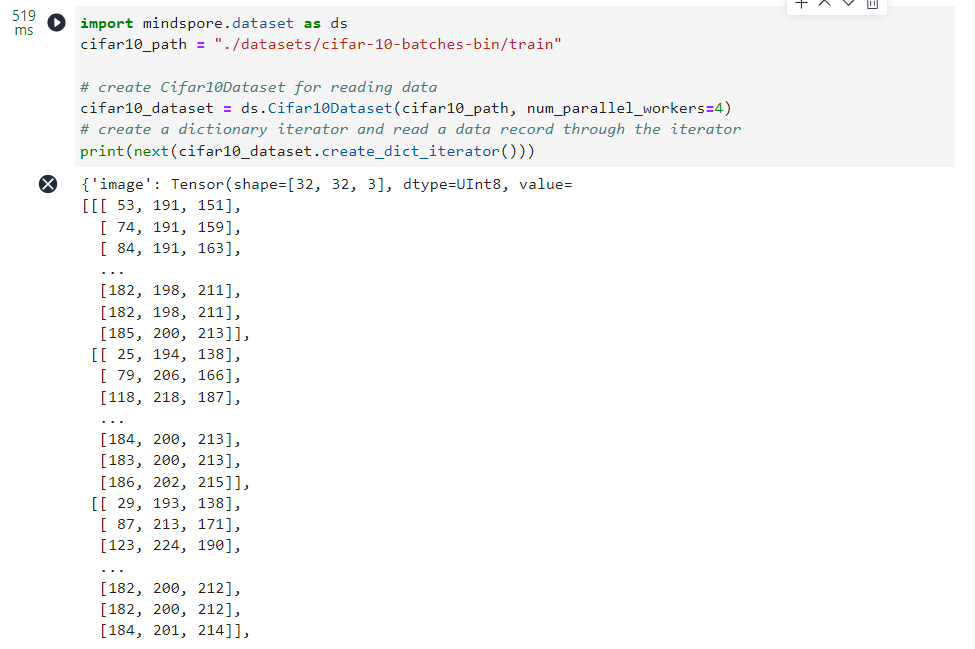Clear the cell output
The height and width of the screenshot is (649, 975).
click(x=47, y=184)
